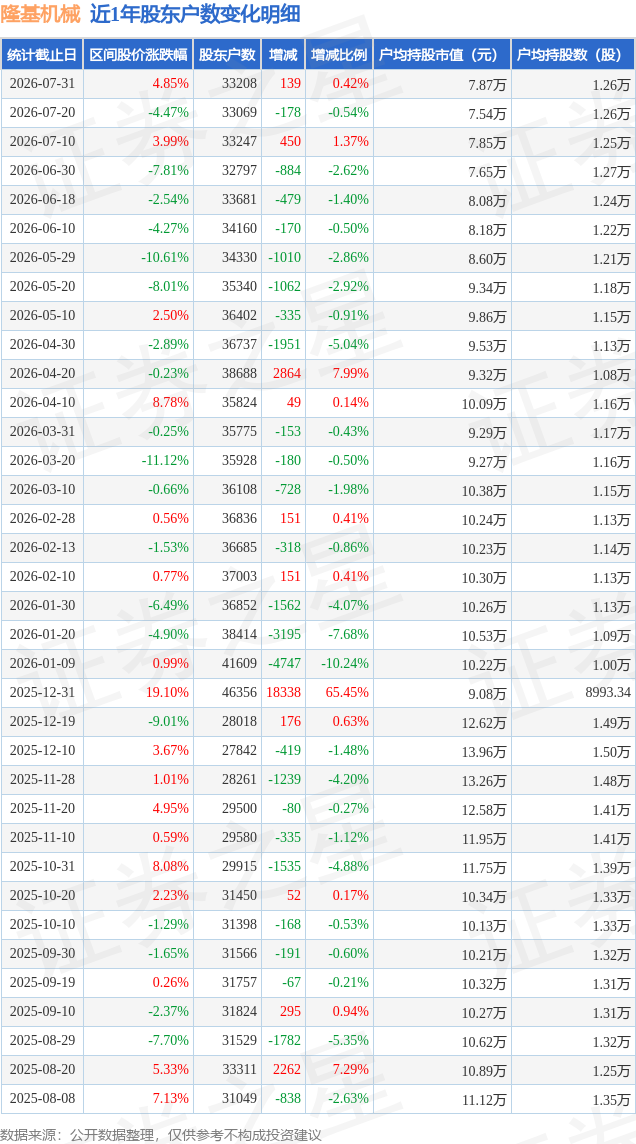Click the 增减 column header
The width and height of the screenshot is (636, 1144).
pos(282,55)
